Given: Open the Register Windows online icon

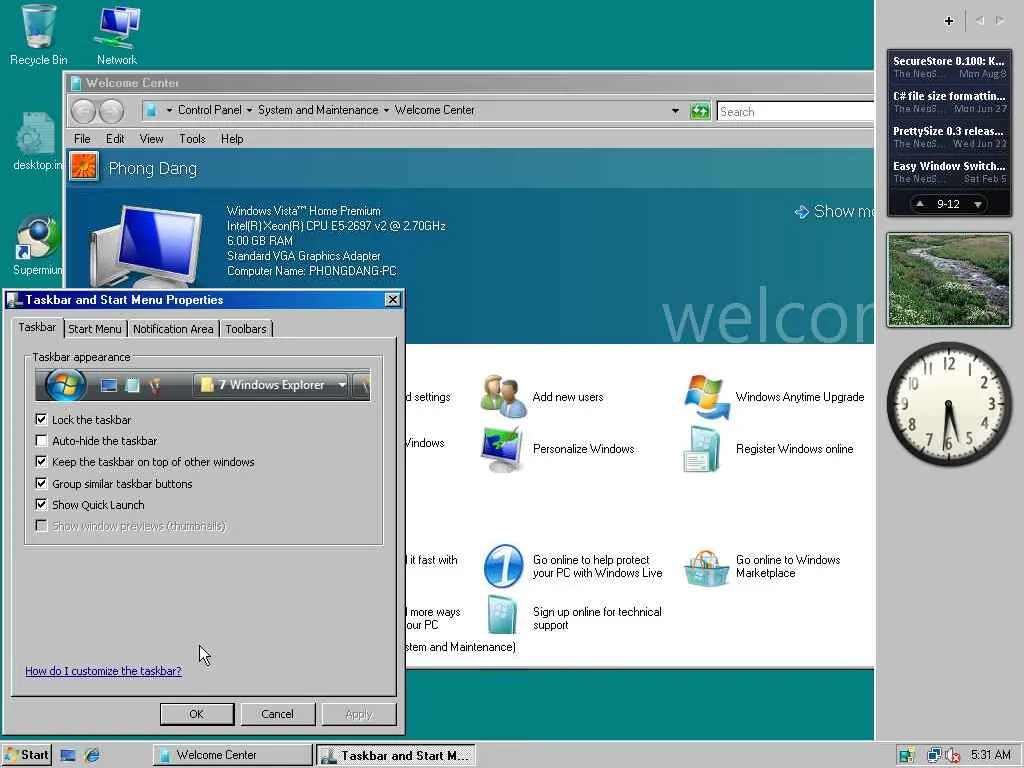Looking at the screenshot, I should (703, 449).
